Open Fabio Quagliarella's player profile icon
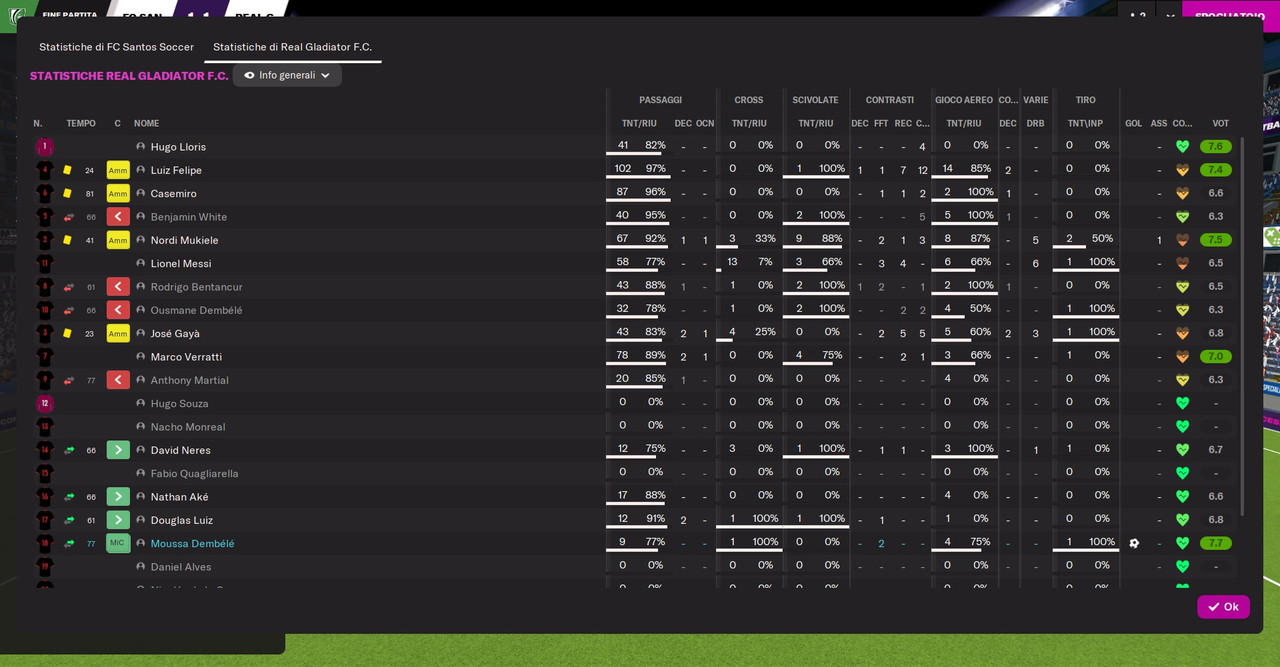Screen dimensions: 1280x667 click(x=141, y=474)
